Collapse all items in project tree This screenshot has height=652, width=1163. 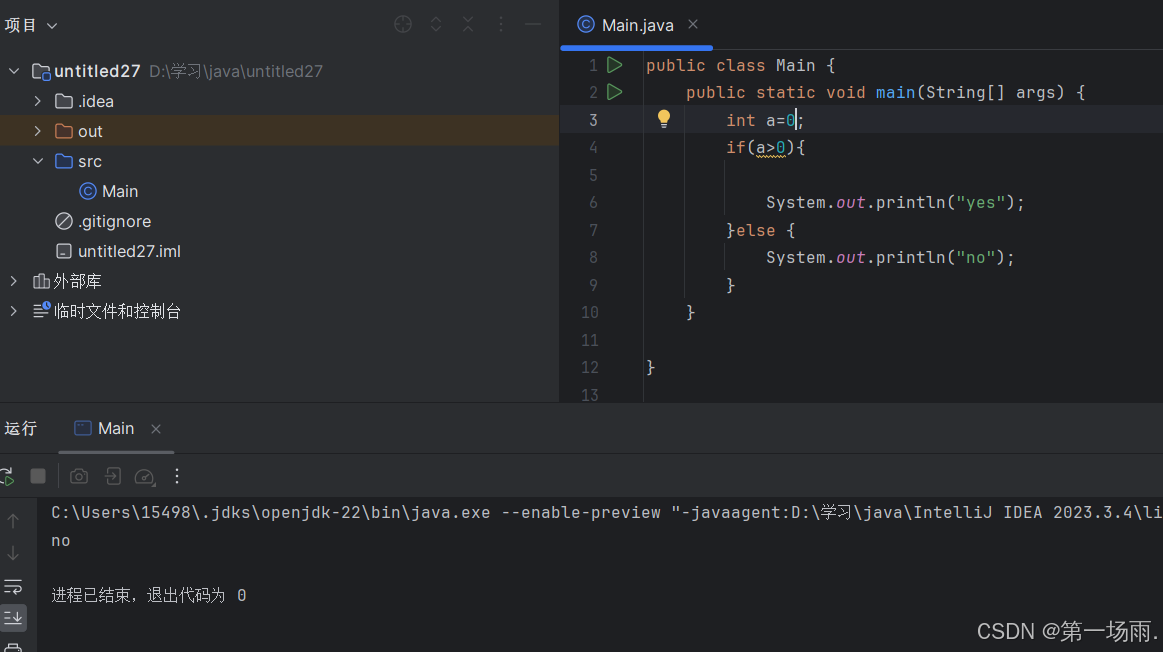click(x=468, y=24)
